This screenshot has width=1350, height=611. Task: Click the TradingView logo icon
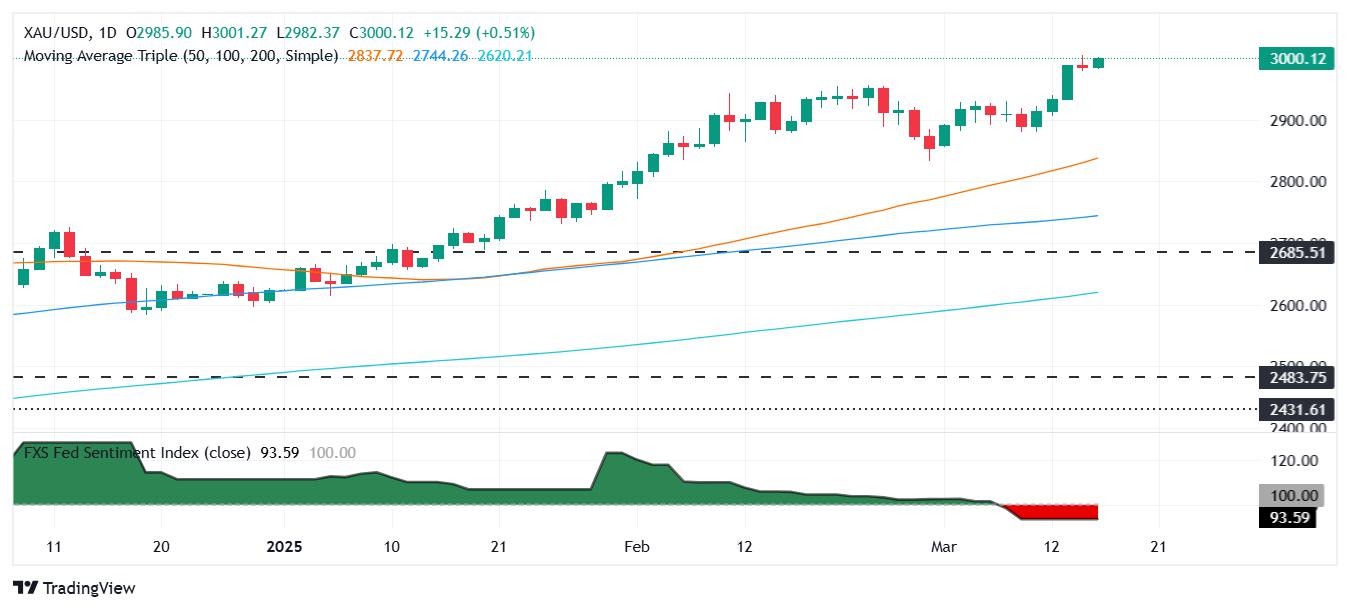coord(26,588)
